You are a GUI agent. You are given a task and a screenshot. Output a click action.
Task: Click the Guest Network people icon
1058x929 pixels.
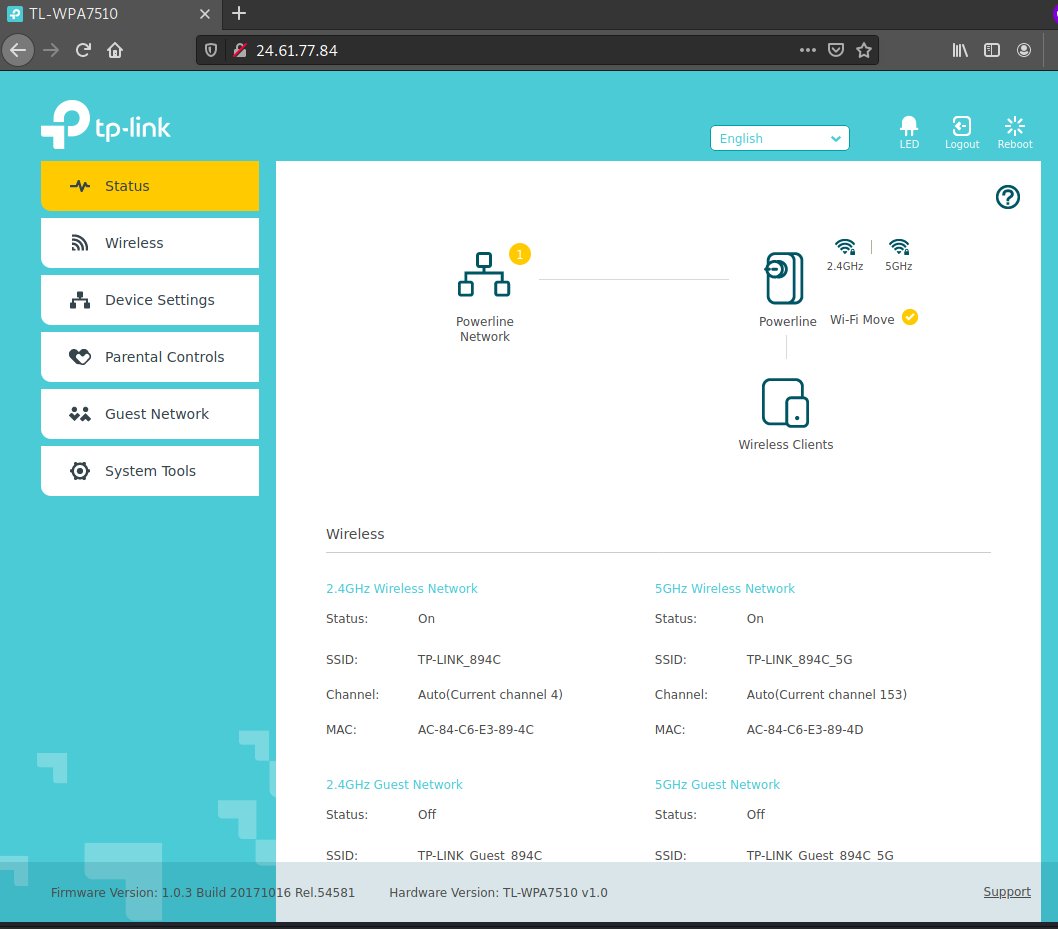tap(79, 413)
